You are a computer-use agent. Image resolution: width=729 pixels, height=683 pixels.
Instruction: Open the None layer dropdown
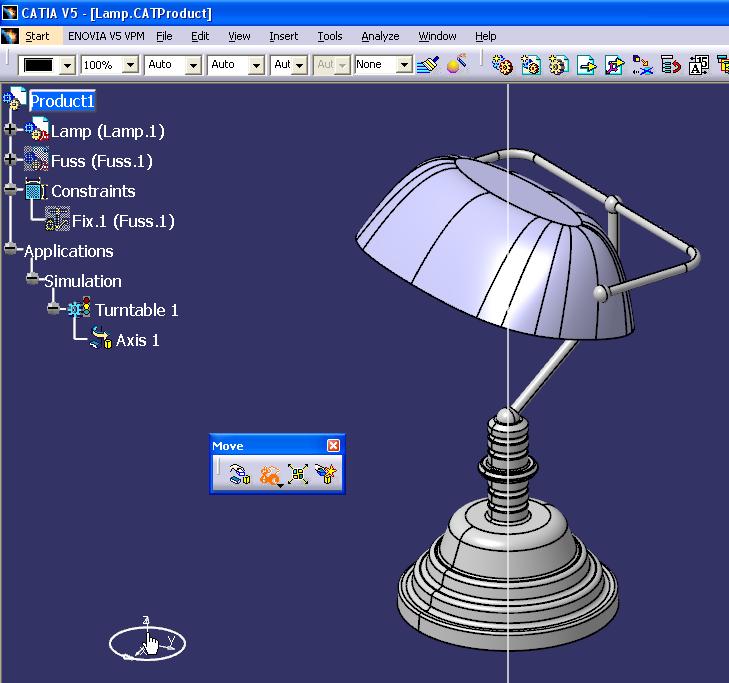404,65
